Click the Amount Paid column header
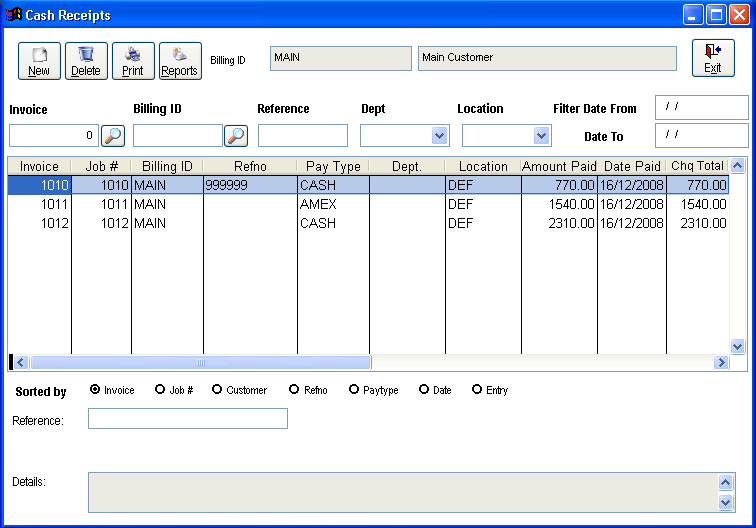This screenshot has height=528, width=756. pos(559,166)
